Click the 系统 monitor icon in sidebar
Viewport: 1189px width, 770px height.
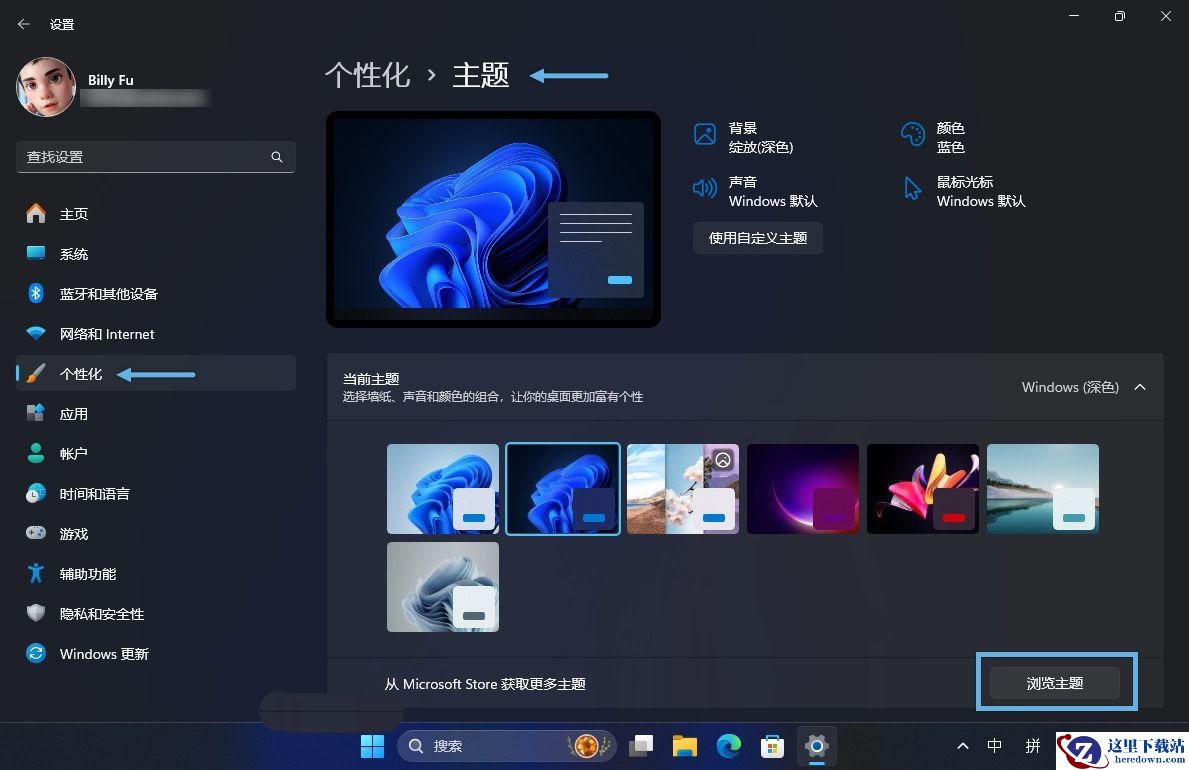pos(36,253)
